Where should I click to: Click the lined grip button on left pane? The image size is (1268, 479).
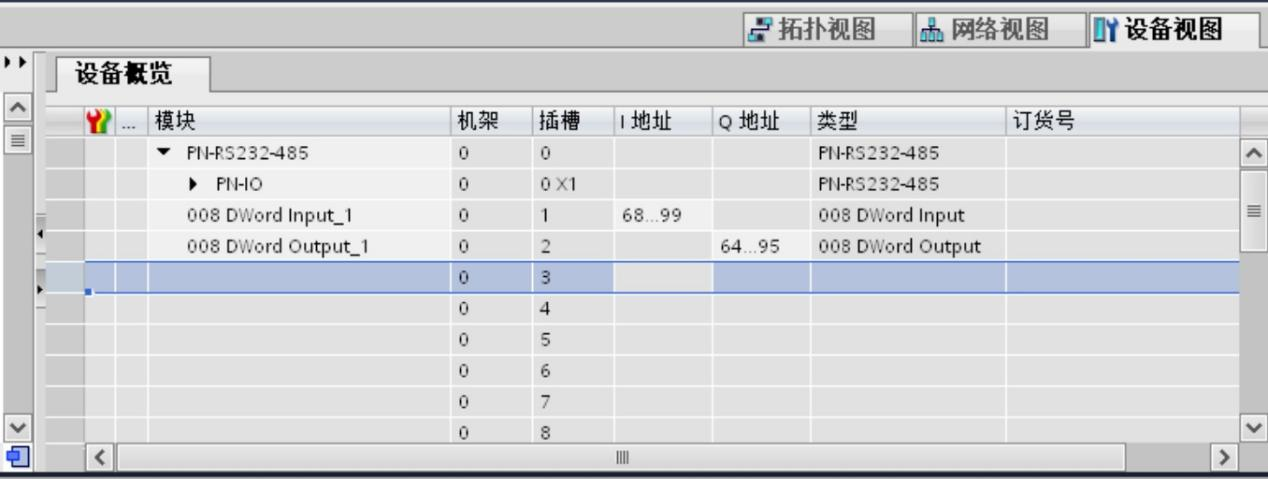pos(17,139)
